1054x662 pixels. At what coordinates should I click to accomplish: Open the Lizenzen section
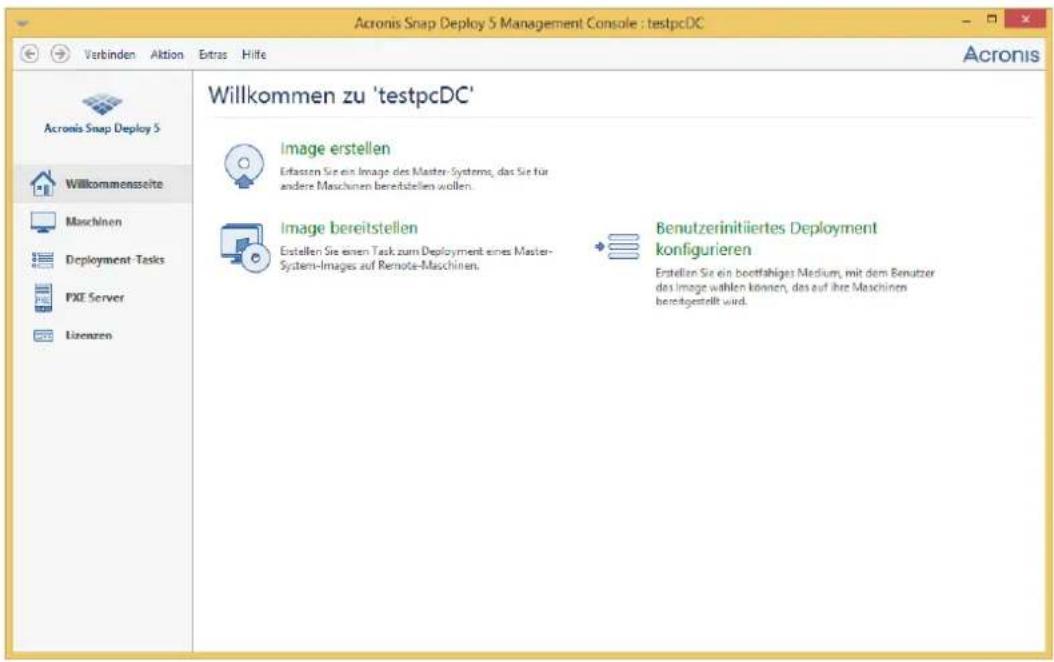coord(88,335)
